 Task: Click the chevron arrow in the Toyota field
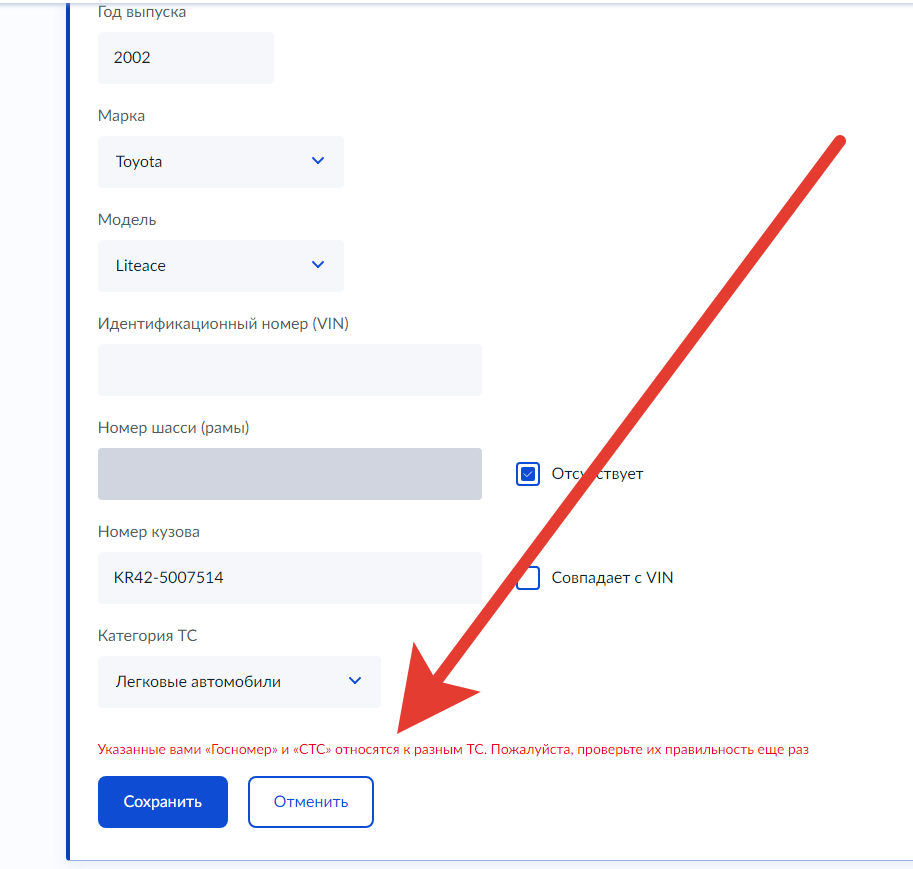point(318,161)
